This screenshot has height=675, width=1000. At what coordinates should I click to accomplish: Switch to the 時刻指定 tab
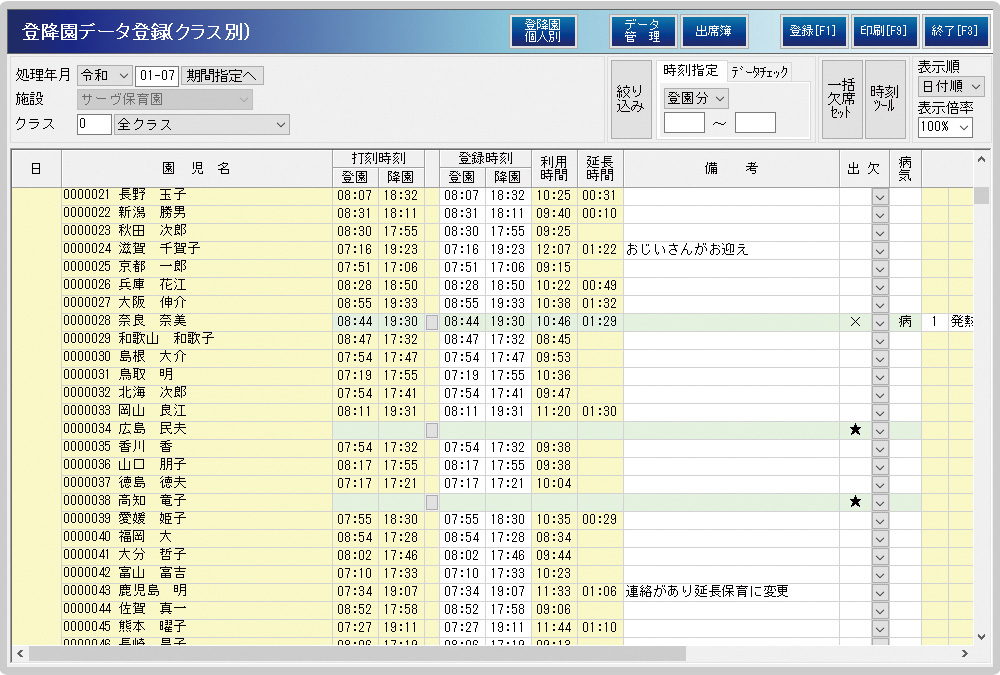pos(690,71)
